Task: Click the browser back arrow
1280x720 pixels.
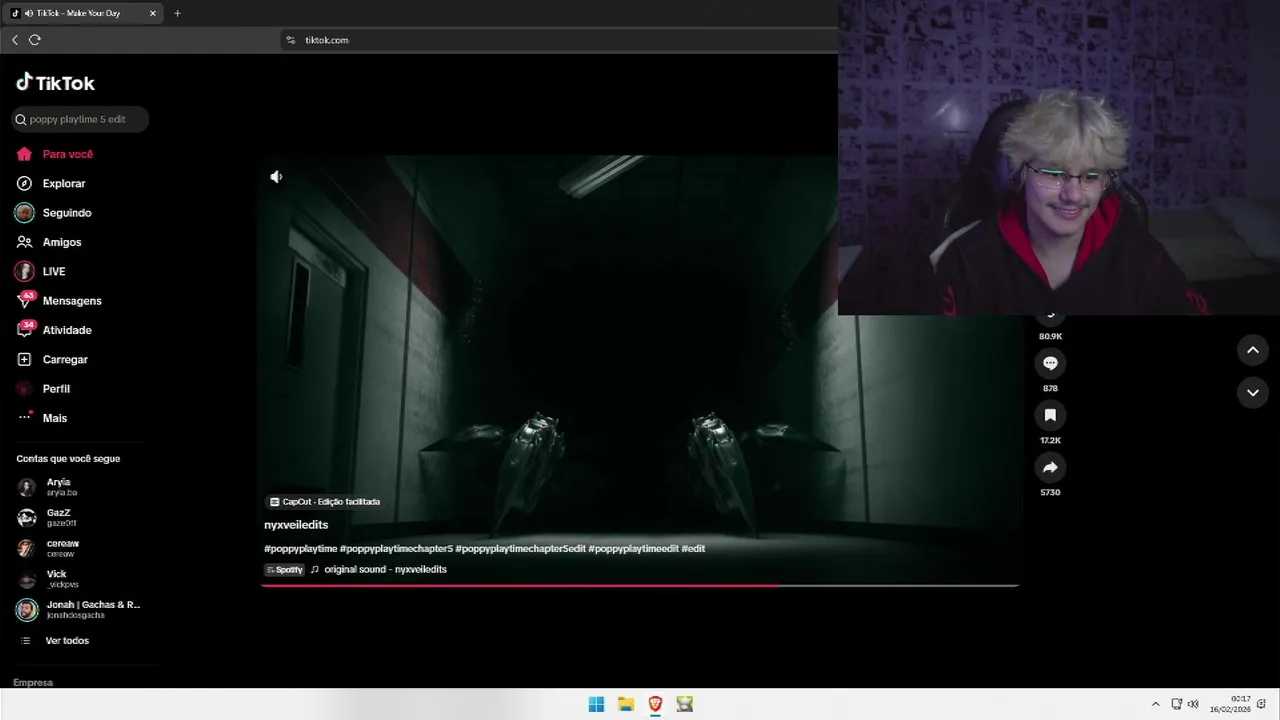Action: click(x=15, y=40)
